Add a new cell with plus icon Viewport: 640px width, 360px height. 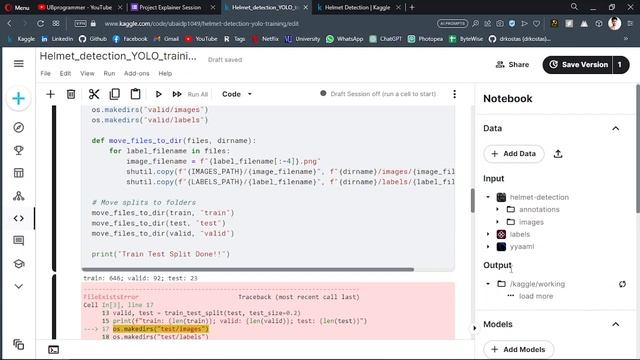pyautogui.click(x=50, y=94)
